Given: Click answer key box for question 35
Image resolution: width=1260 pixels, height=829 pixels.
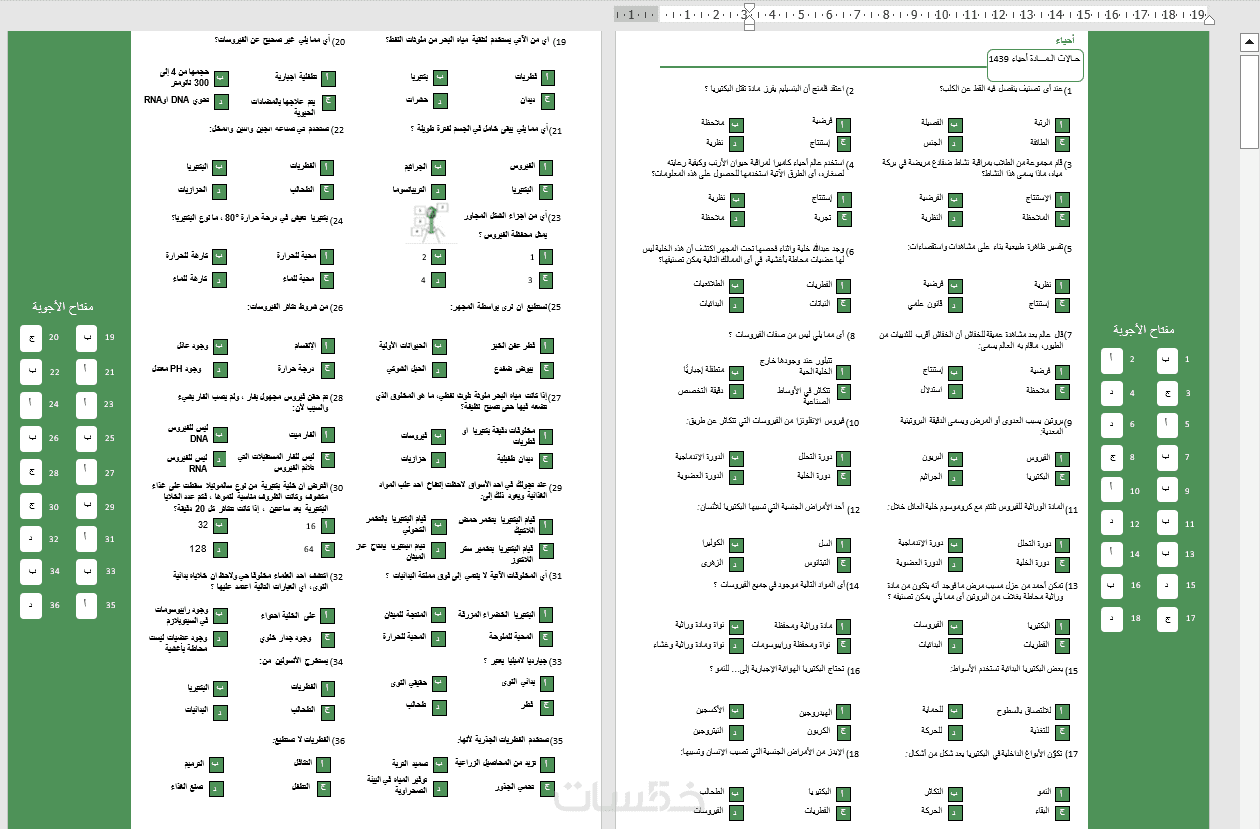Looking at the screenshot, I should (x=87, y=605).
